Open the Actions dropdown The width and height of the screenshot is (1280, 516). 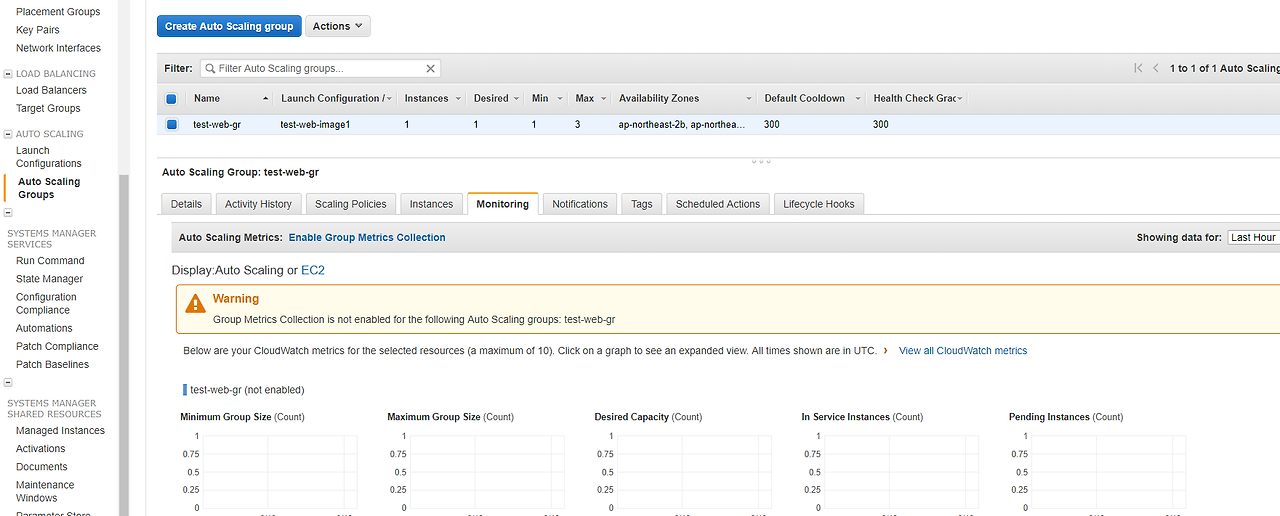pyautogui.click(x=338, y=26)
